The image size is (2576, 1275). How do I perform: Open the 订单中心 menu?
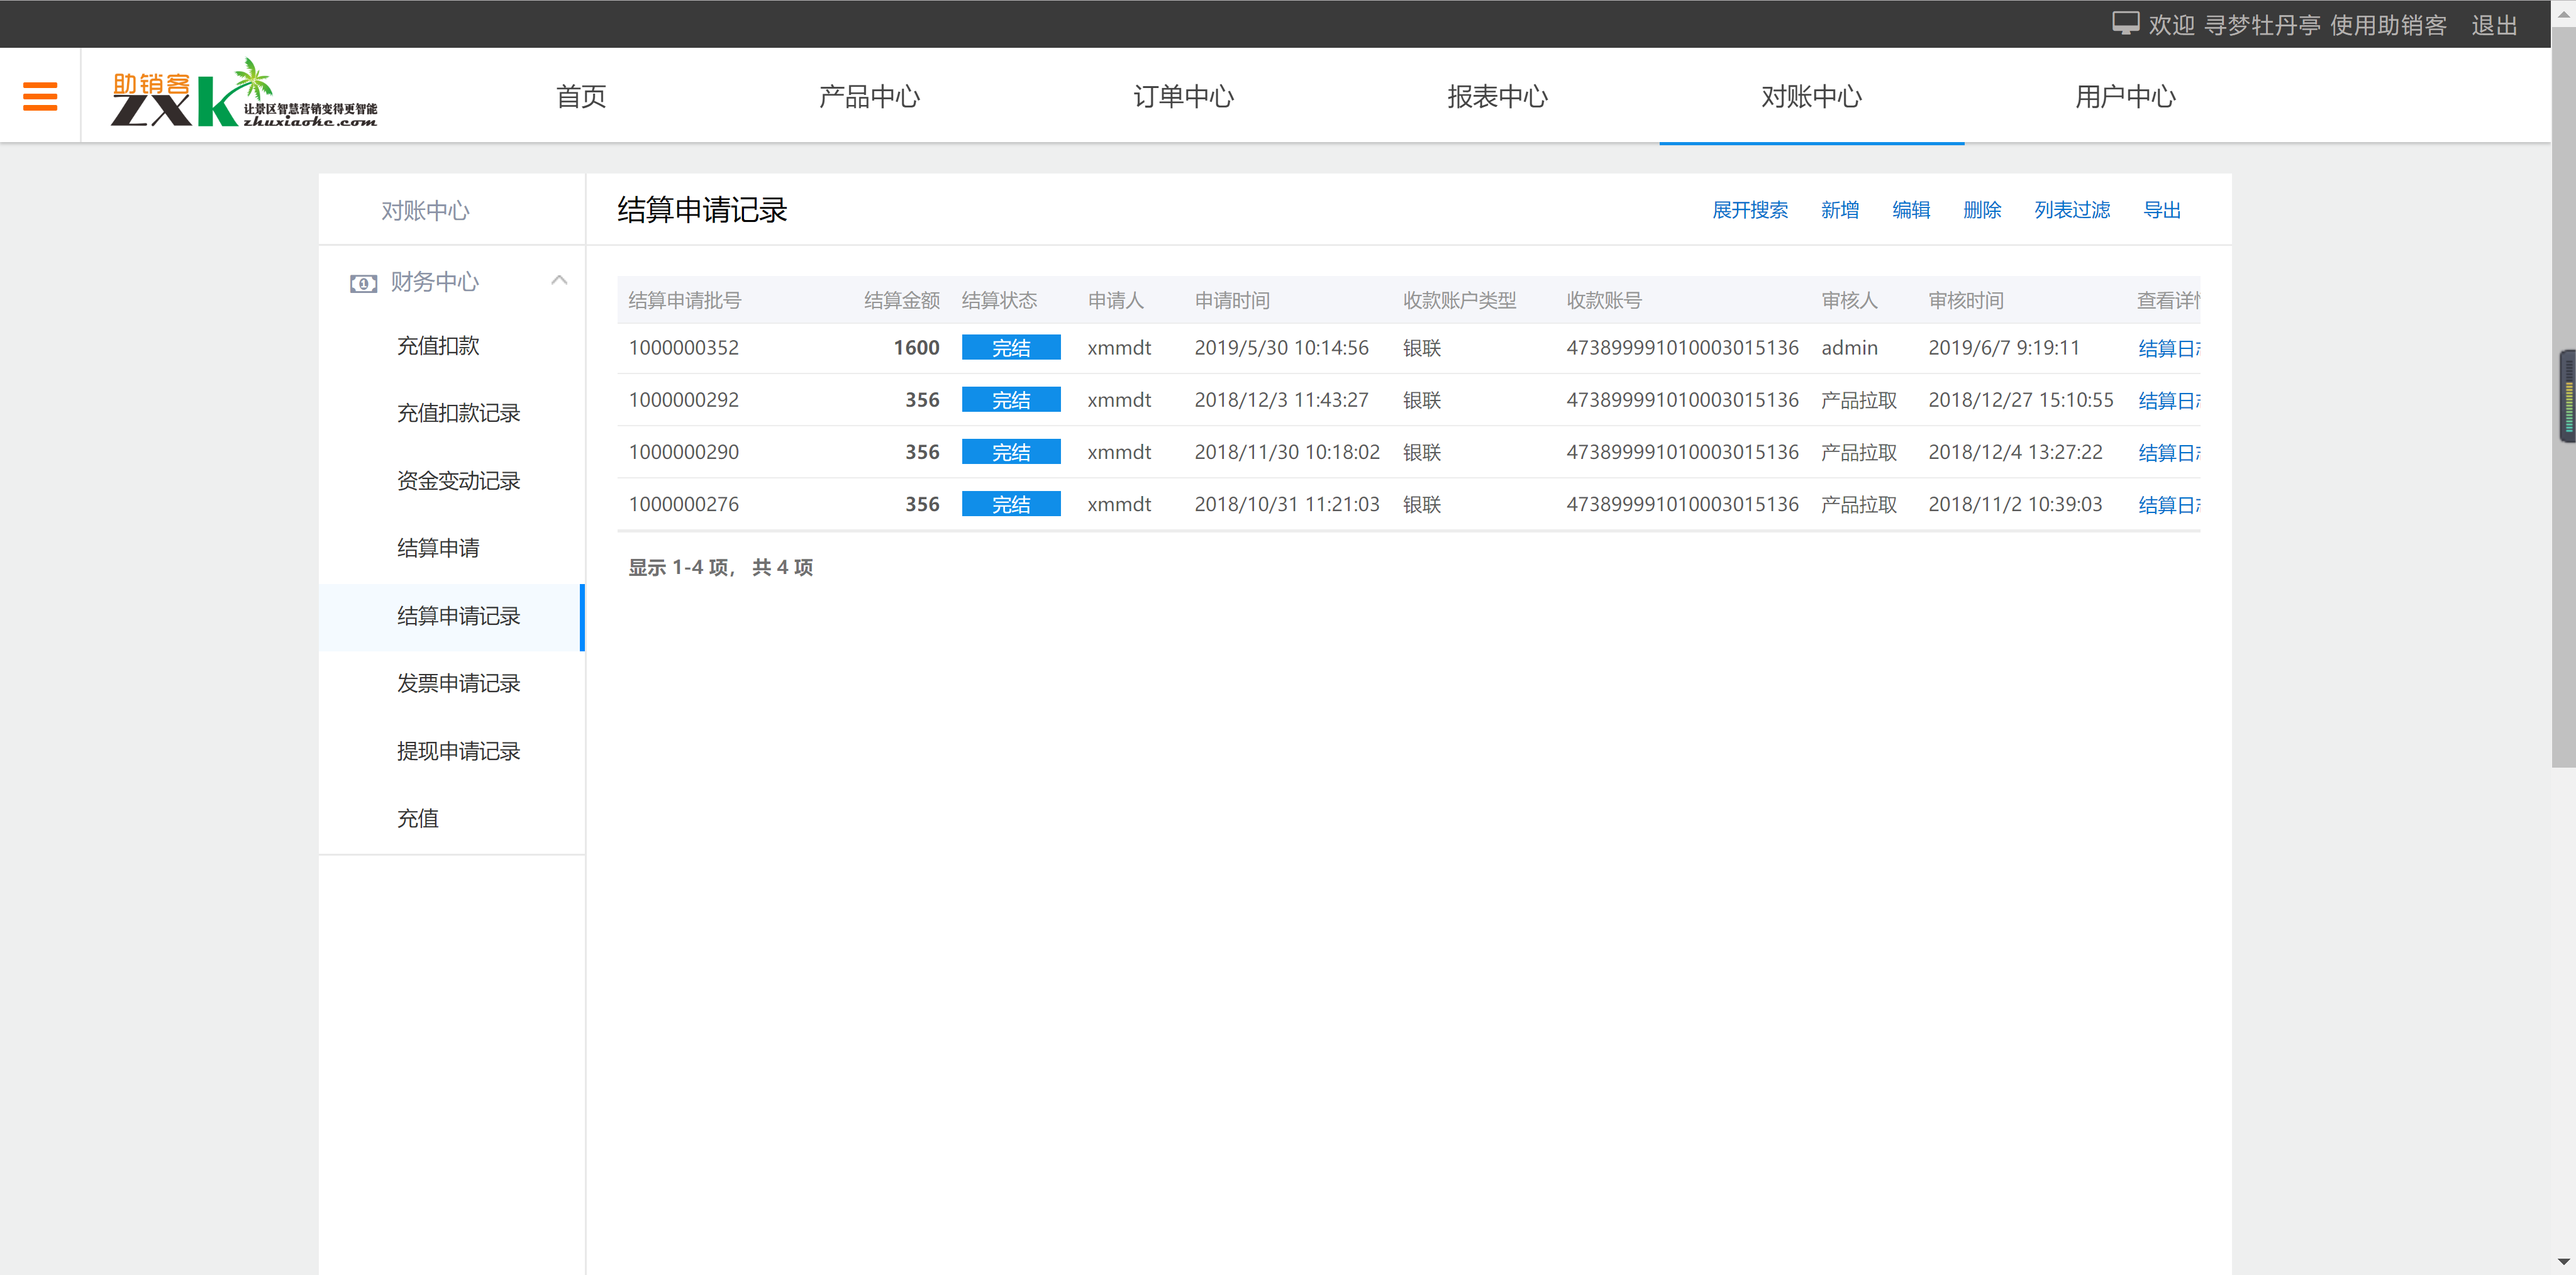(x=1183, y=97)
